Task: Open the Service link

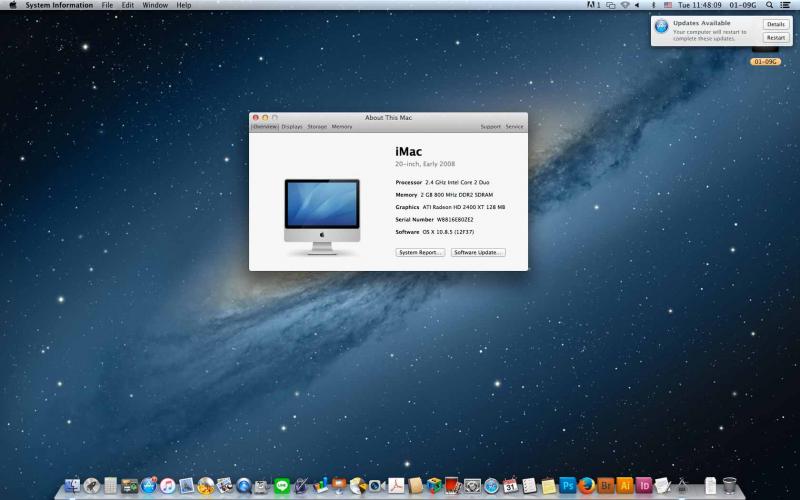Action: tap(514, 127)
